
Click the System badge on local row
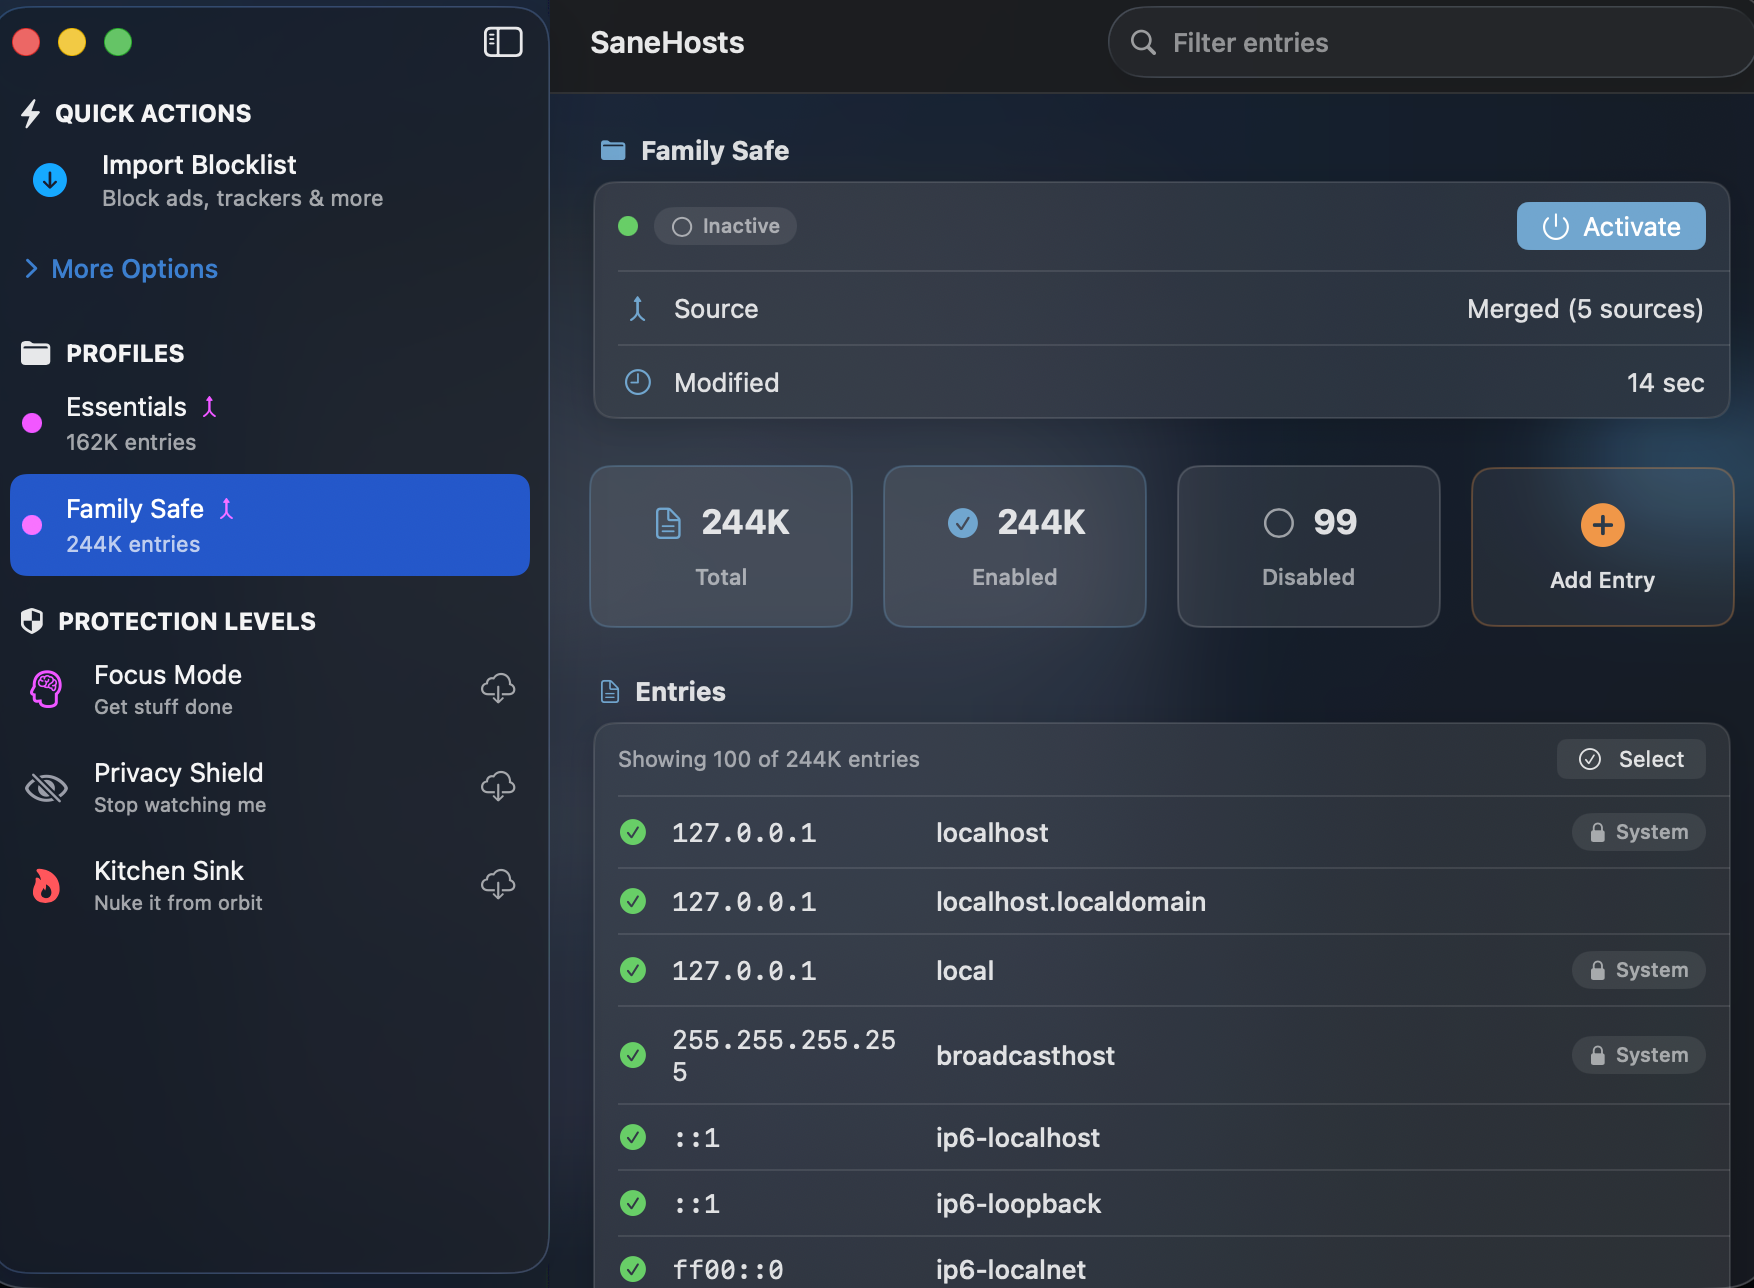tap(1639, 970)
